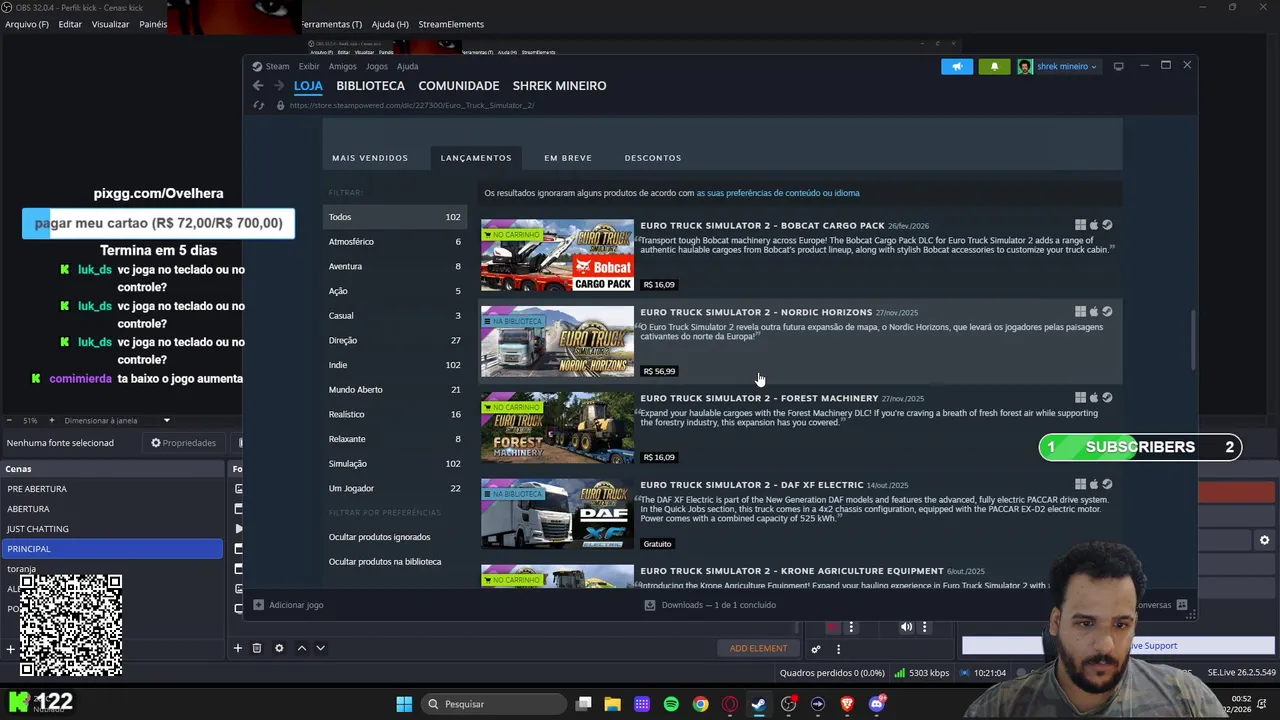Open Windows Start menu
The width and height of the screenshot is (1280, 720).
[x=404, y=704]
